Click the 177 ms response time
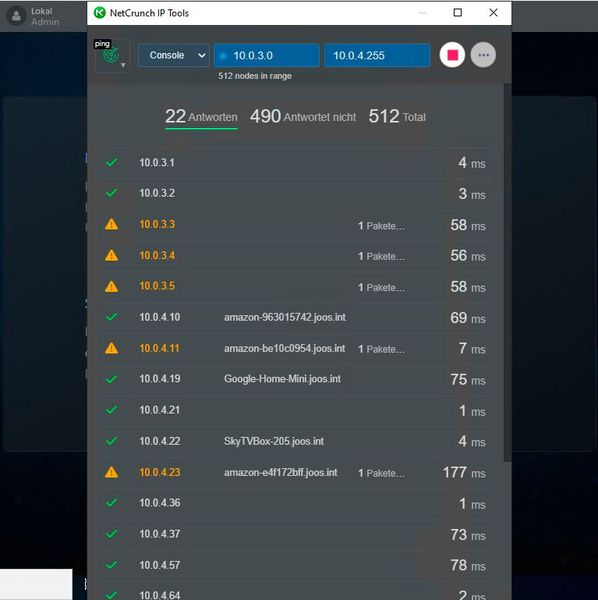The image size is (598, 600). [x=464, y=473]
